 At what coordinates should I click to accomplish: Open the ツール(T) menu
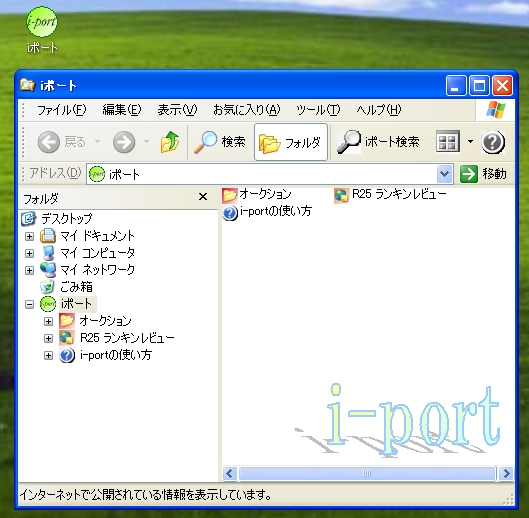(318, 110)
